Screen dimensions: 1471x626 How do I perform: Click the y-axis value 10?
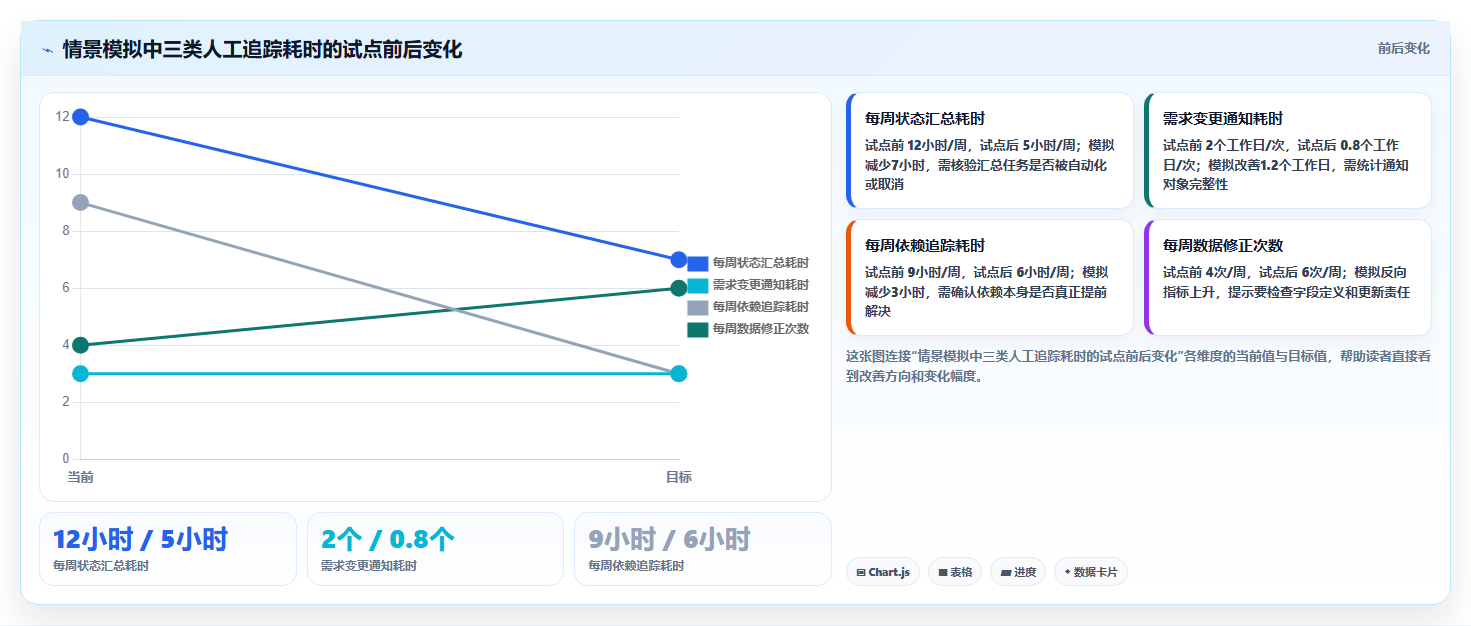63,174
